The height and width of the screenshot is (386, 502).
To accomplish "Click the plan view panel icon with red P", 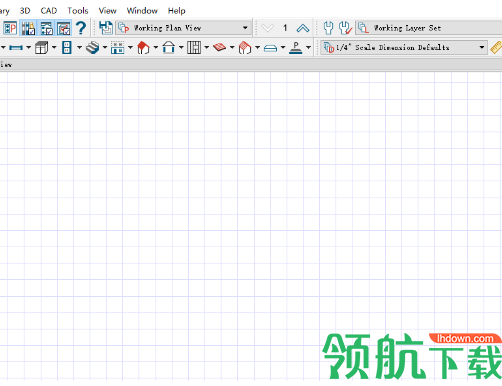I will pyautogui.click(x=10, y=28).
